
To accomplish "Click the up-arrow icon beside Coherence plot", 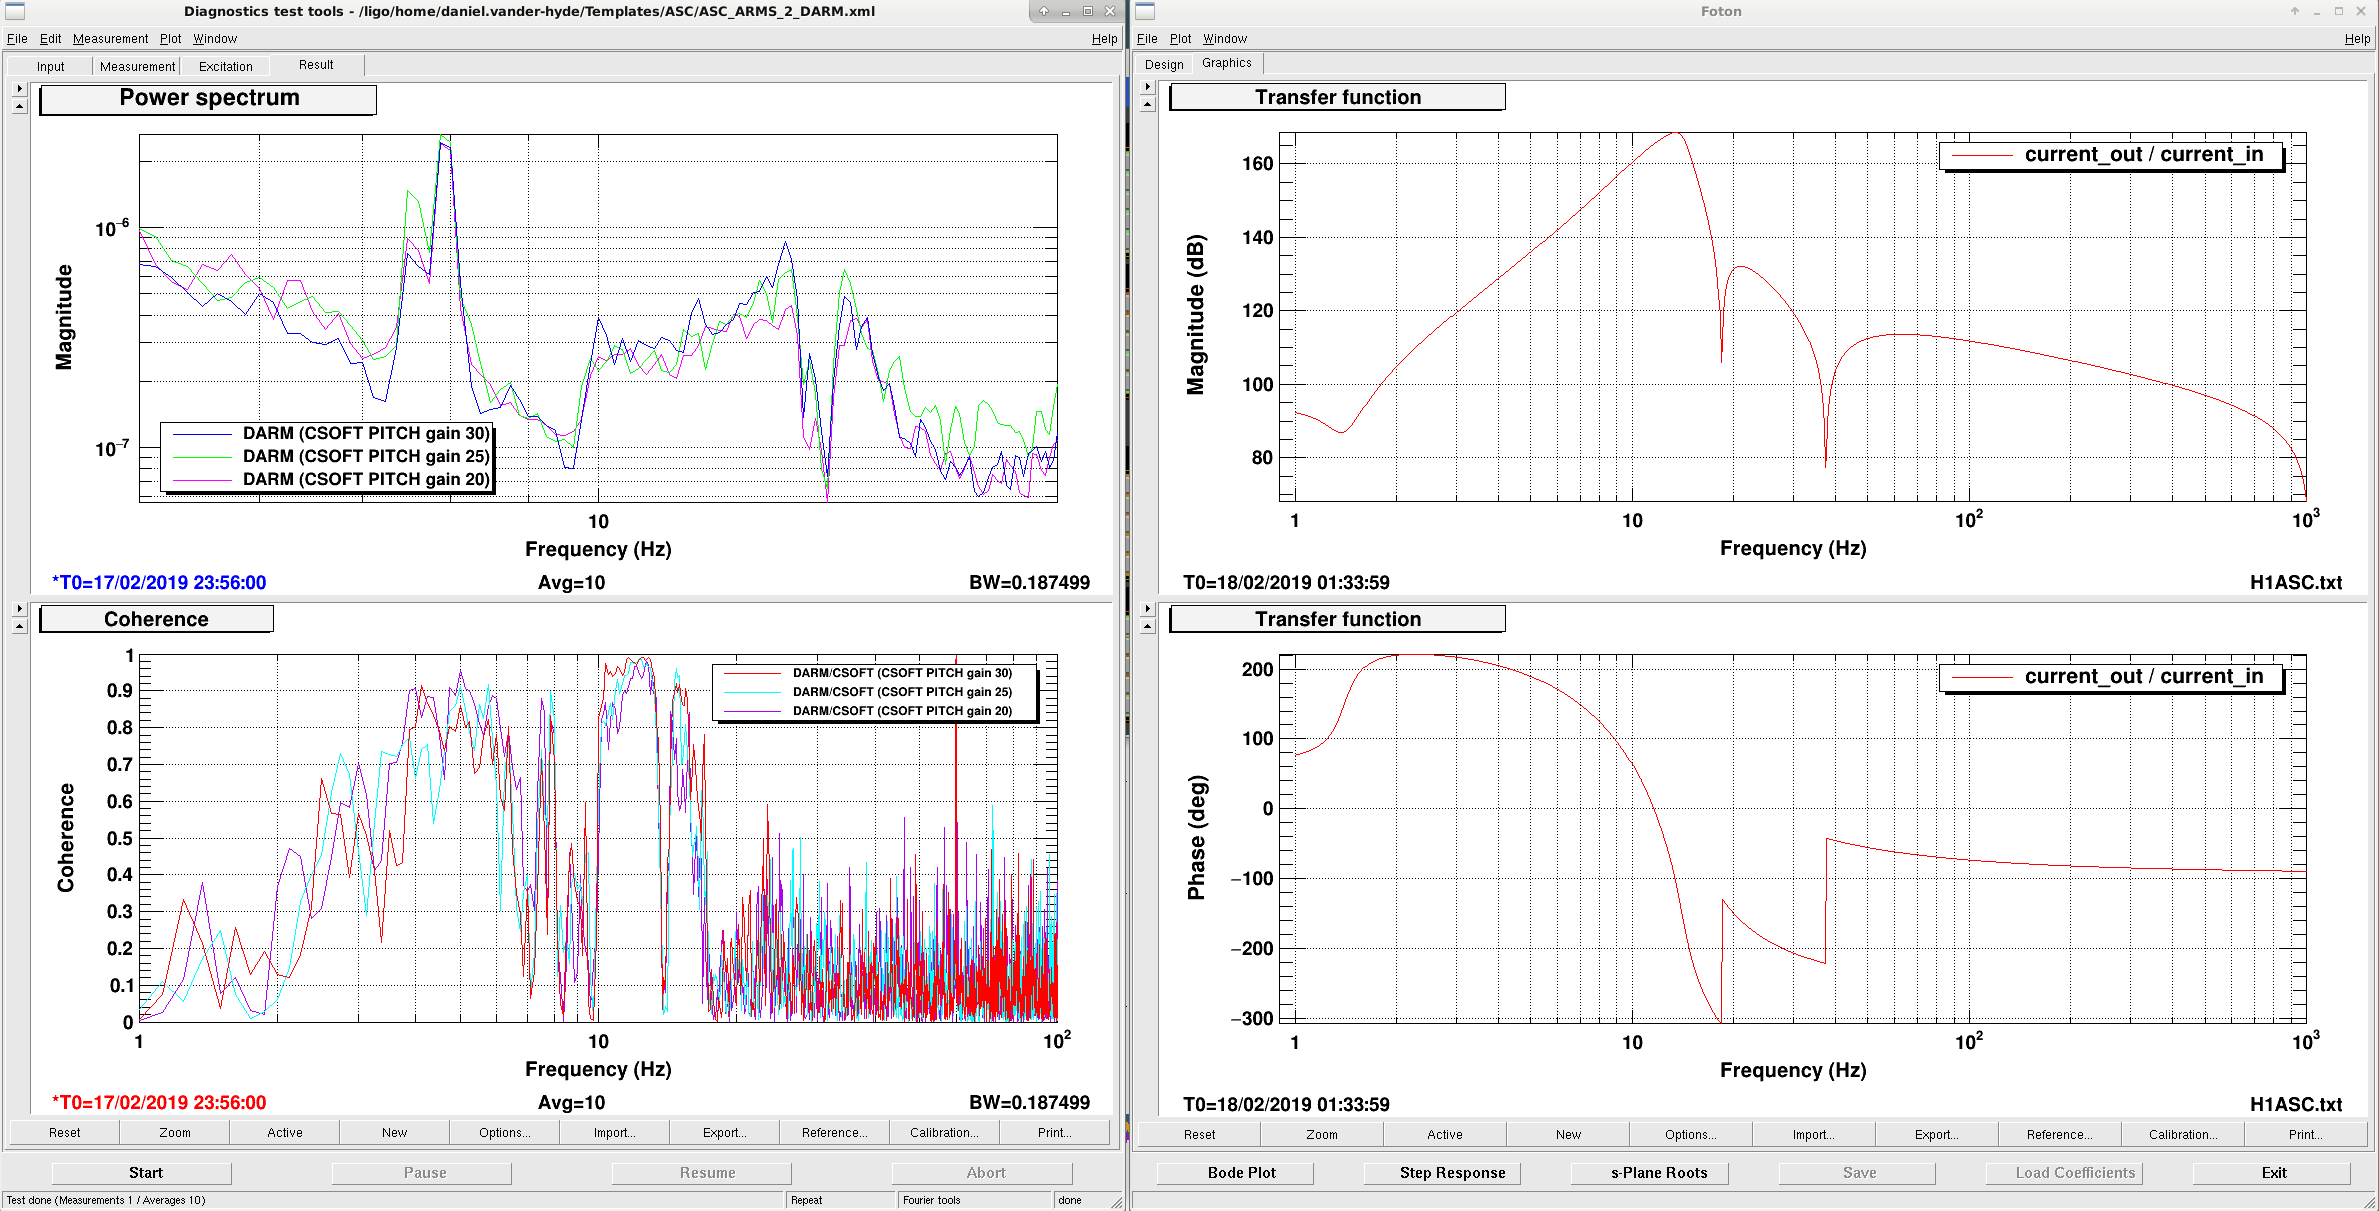I will 19,626.
